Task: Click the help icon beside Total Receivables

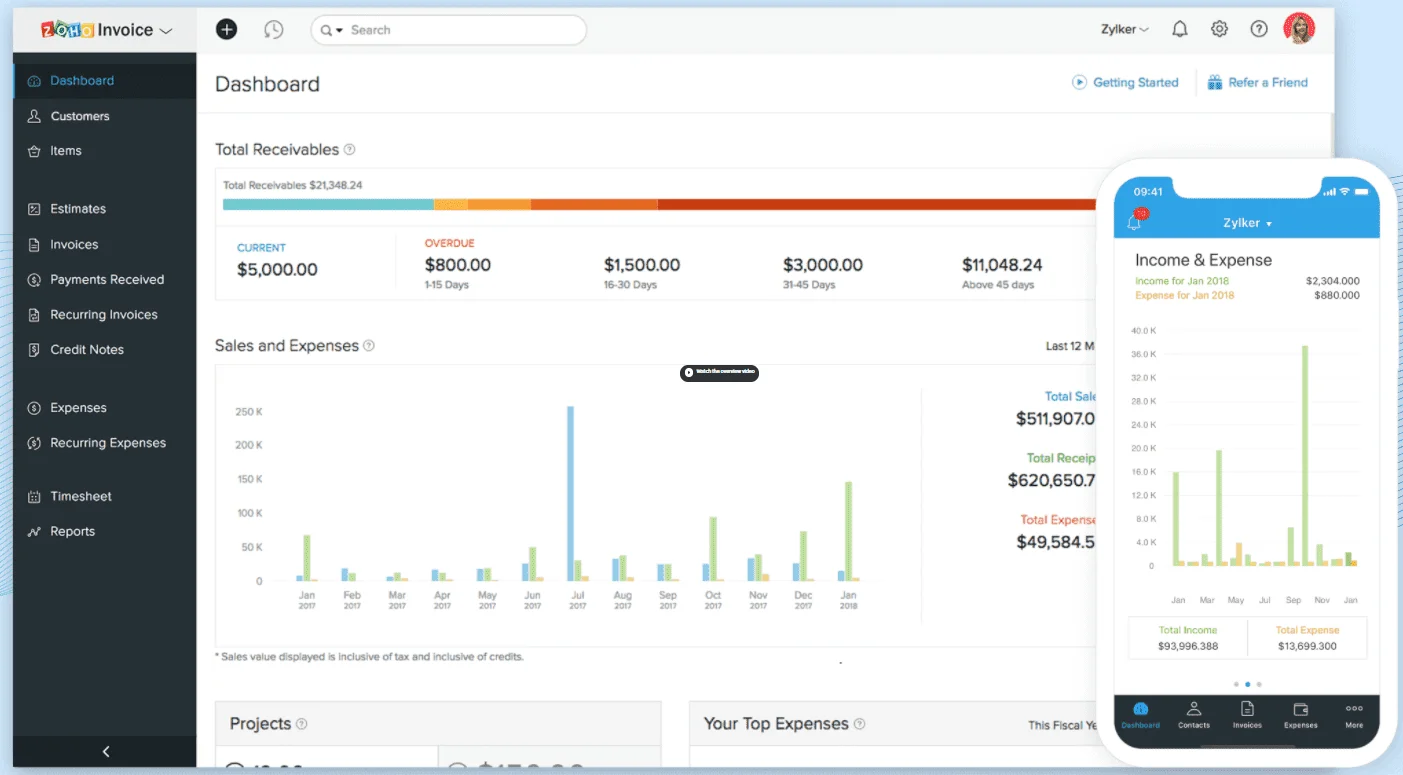Action: coord(349,150)
